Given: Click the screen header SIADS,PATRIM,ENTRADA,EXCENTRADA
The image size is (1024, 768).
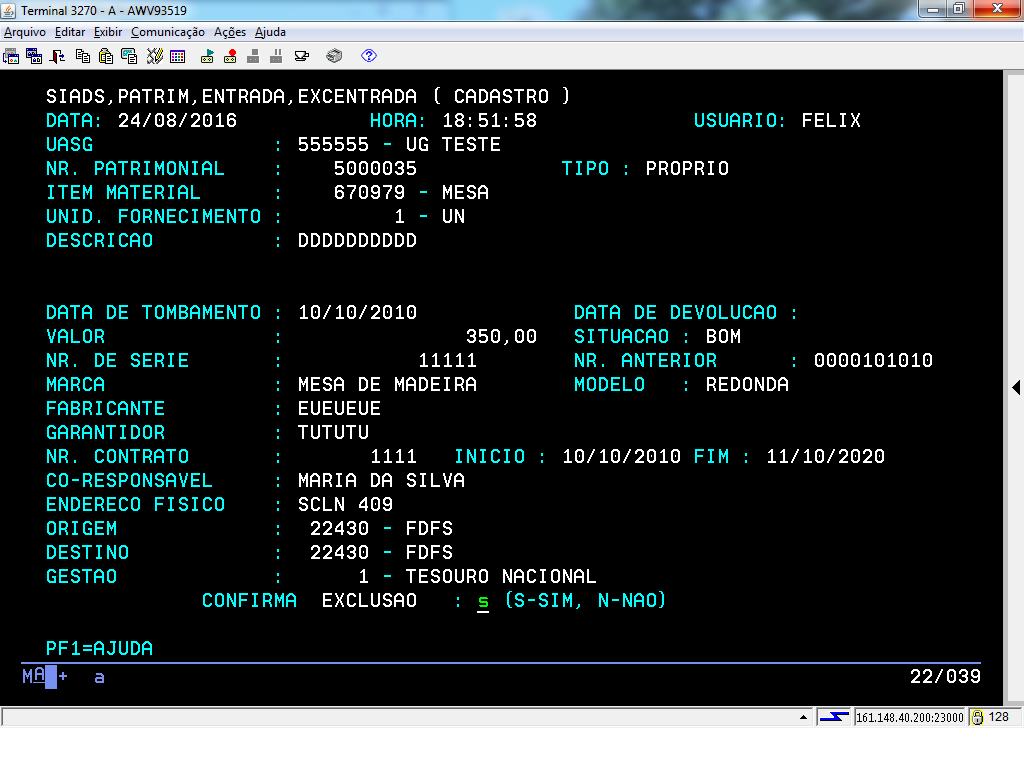Looking at the screenshot, I should (x=231, y=97).
